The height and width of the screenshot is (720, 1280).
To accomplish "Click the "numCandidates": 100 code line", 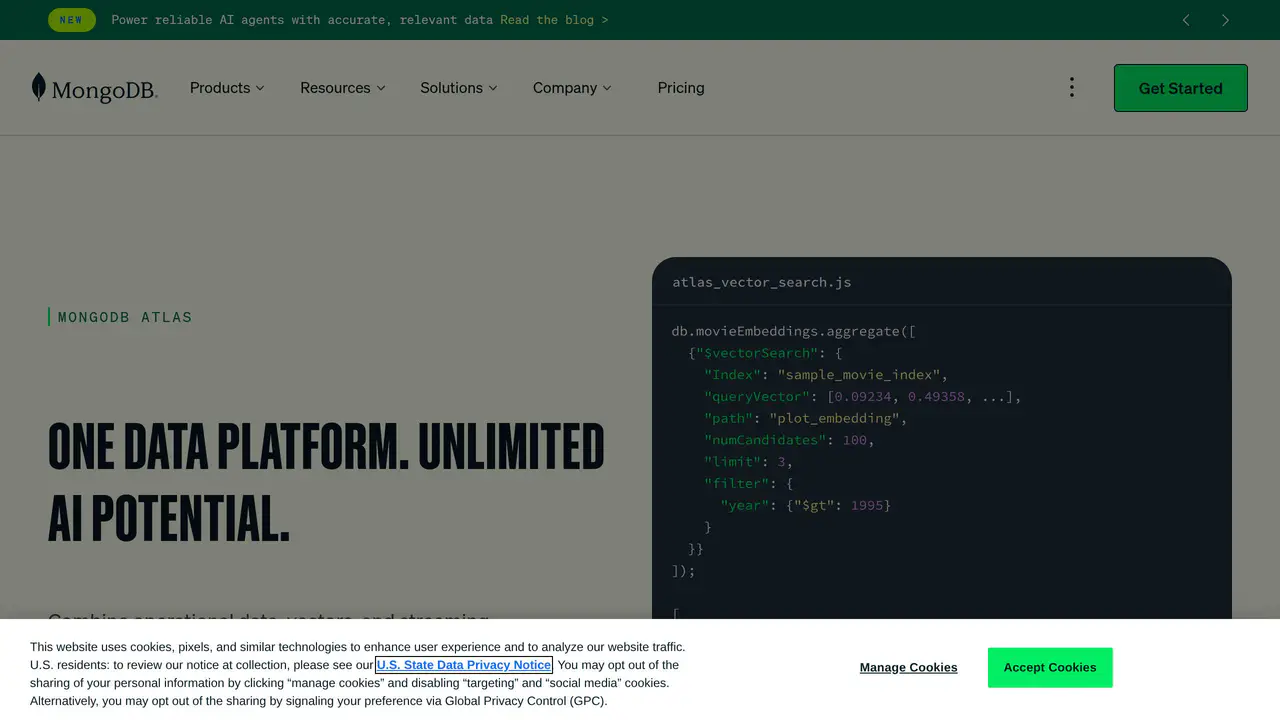I will (x=790, y=440).
